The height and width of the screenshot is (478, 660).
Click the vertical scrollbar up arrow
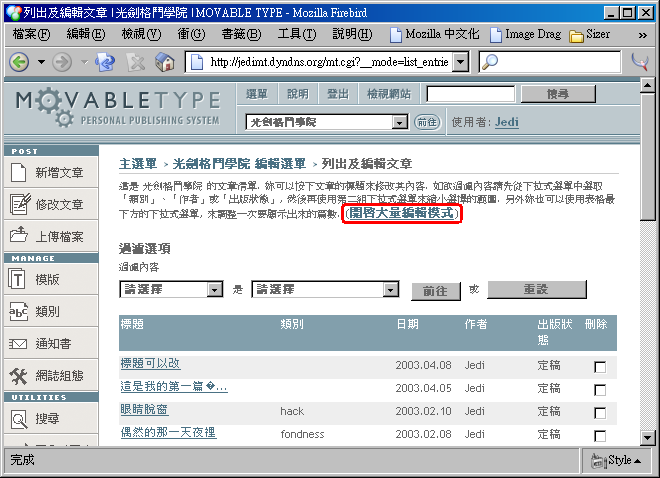tap(647, 85)
